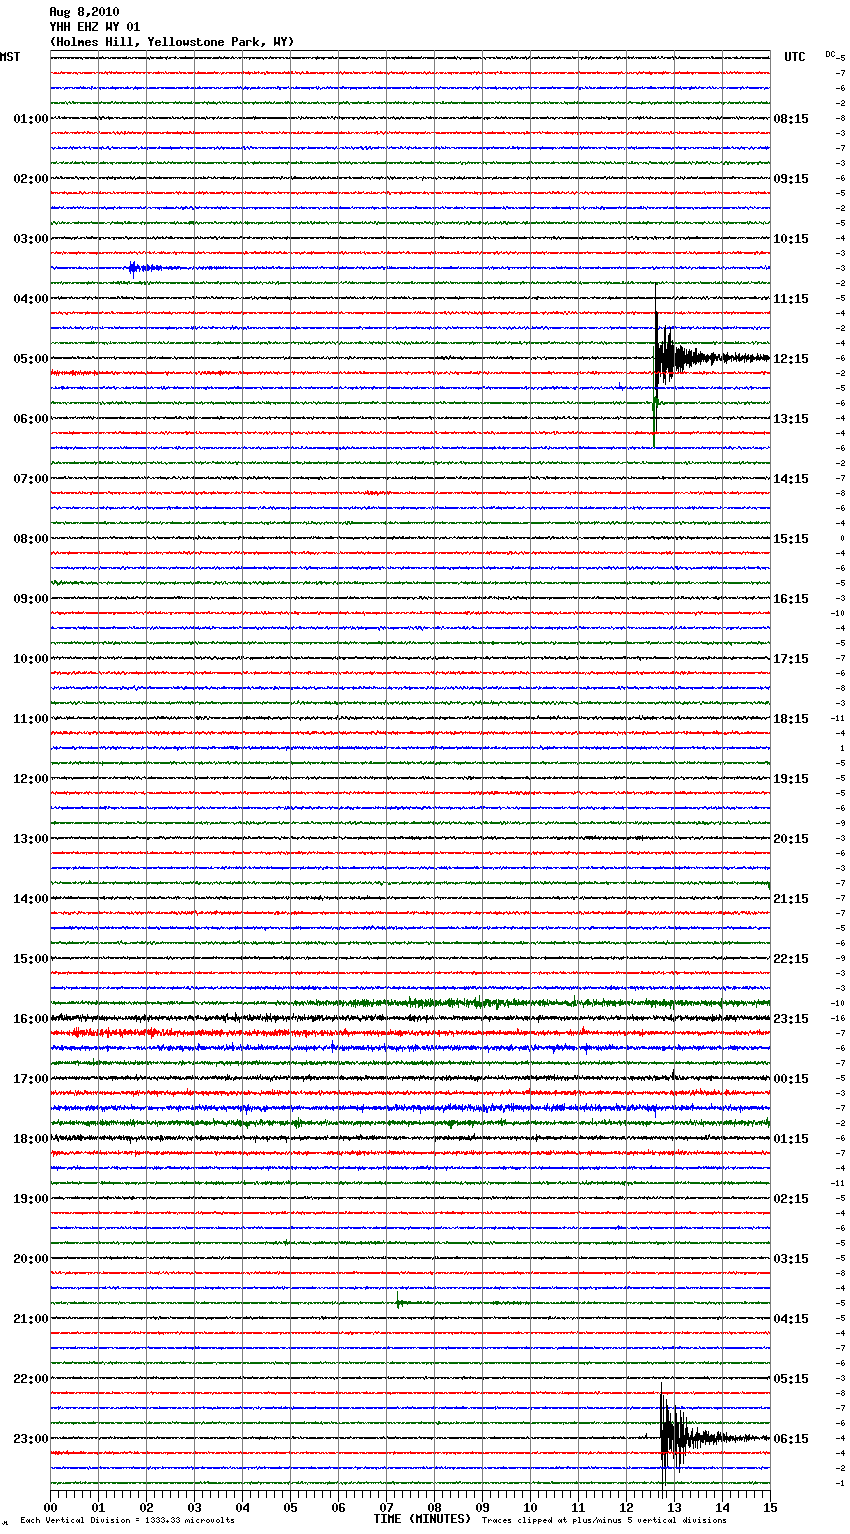Click the noisy green trace above the 16:00 row
The image size is (850, 1534).
410,1003
